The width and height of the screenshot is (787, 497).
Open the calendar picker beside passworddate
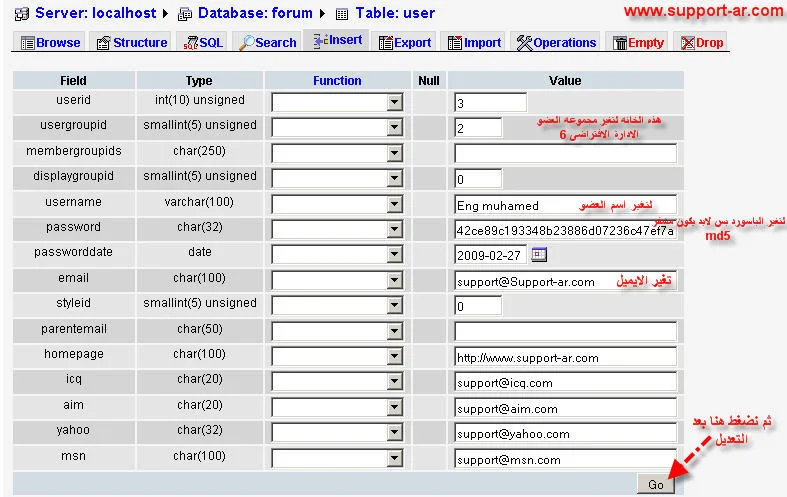tap(540, 254)
